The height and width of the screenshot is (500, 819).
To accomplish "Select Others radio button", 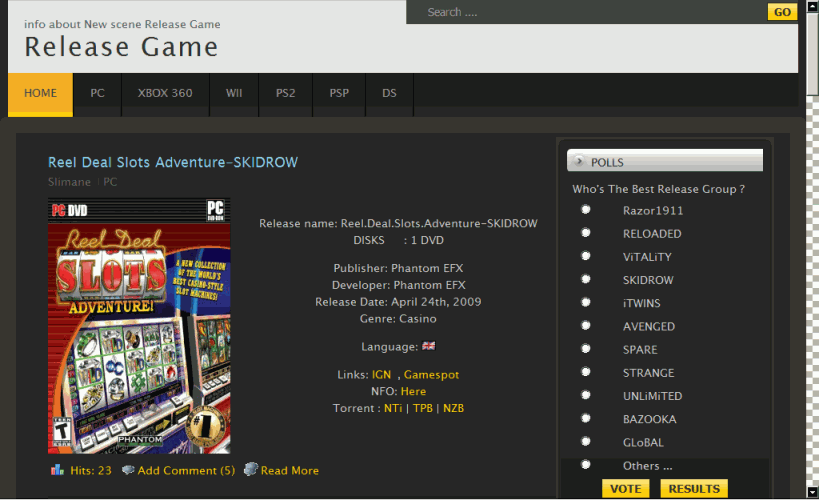I will [x=586, y=464].
